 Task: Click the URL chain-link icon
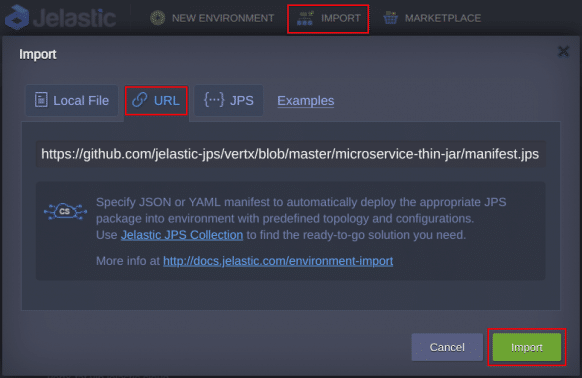click(x=140, y=100)
